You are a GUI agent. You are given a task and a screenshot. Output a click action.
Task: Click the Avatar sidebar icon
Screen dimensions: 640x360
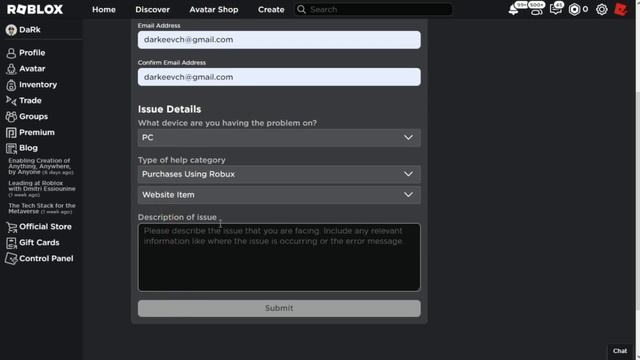coord(11,69)
